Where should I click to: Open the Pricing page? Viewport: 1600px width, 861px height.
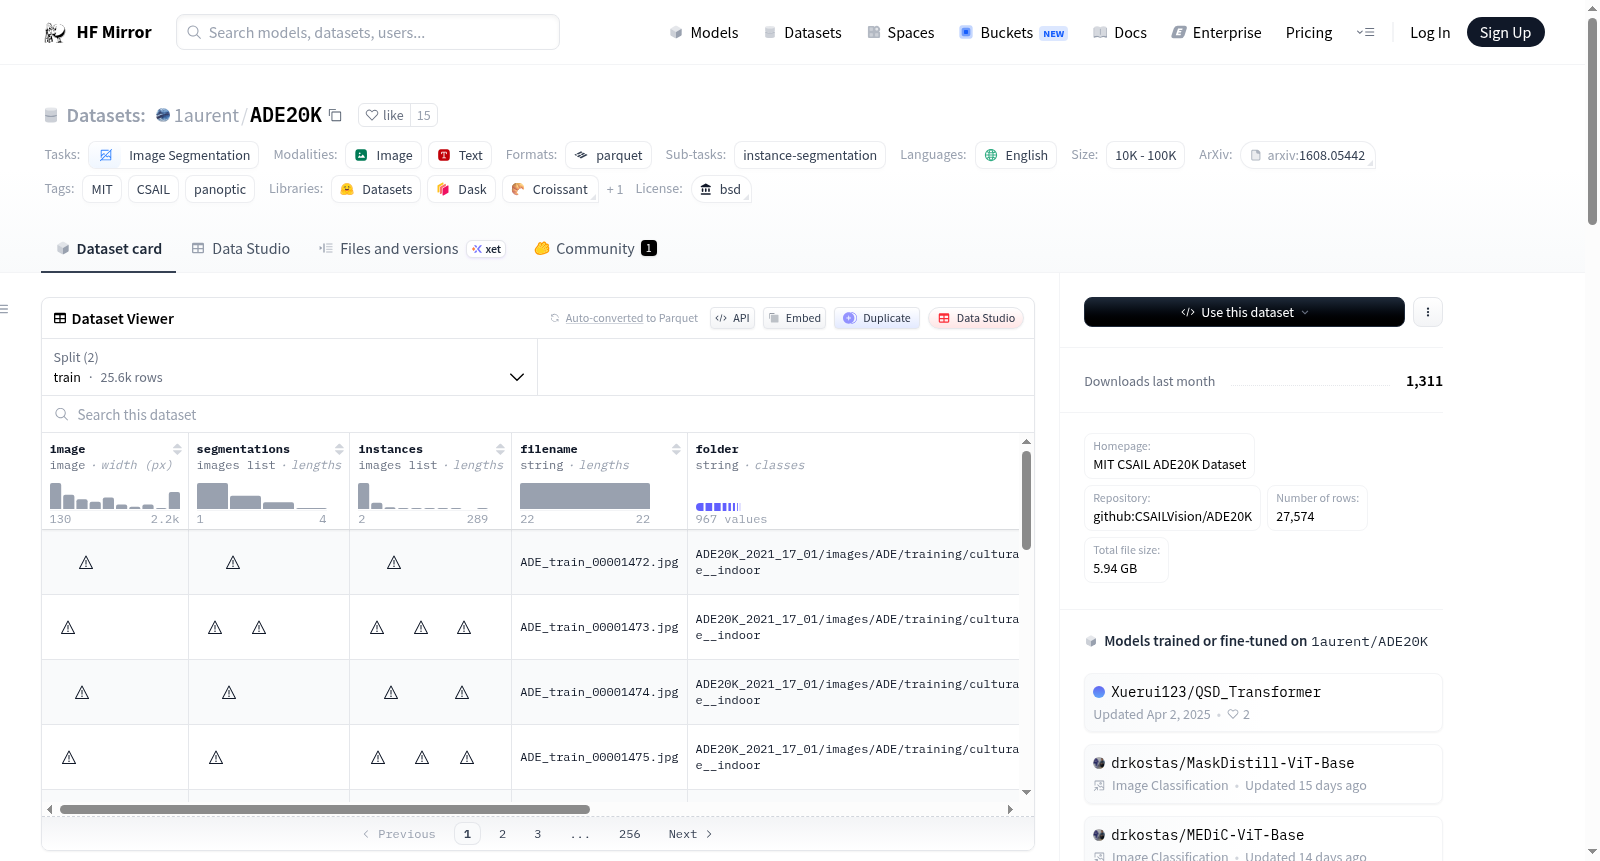[1309, 33]
